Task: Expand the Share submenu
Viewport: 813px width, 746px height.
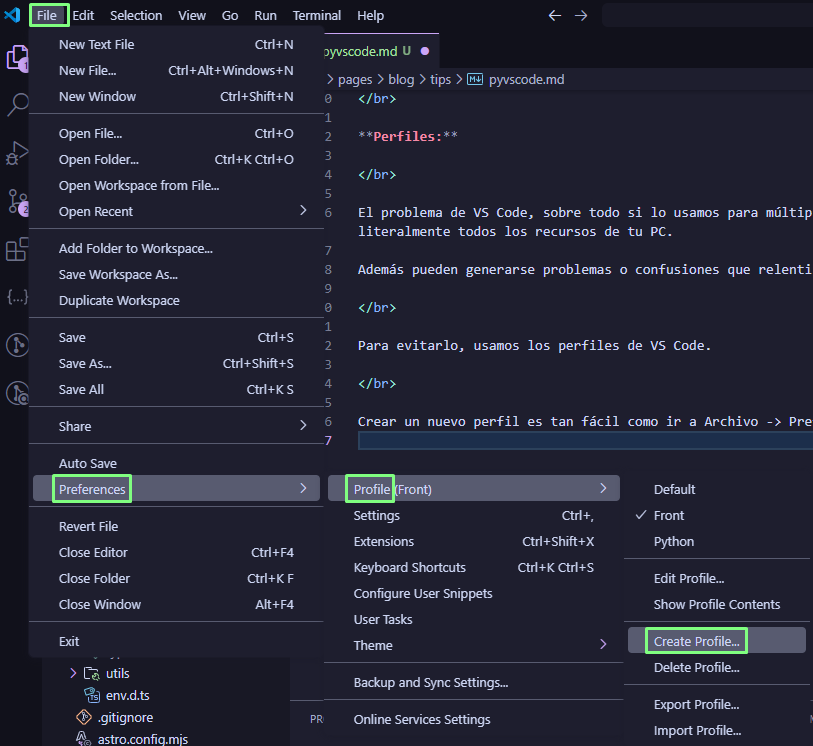Action: click(176, 426)
